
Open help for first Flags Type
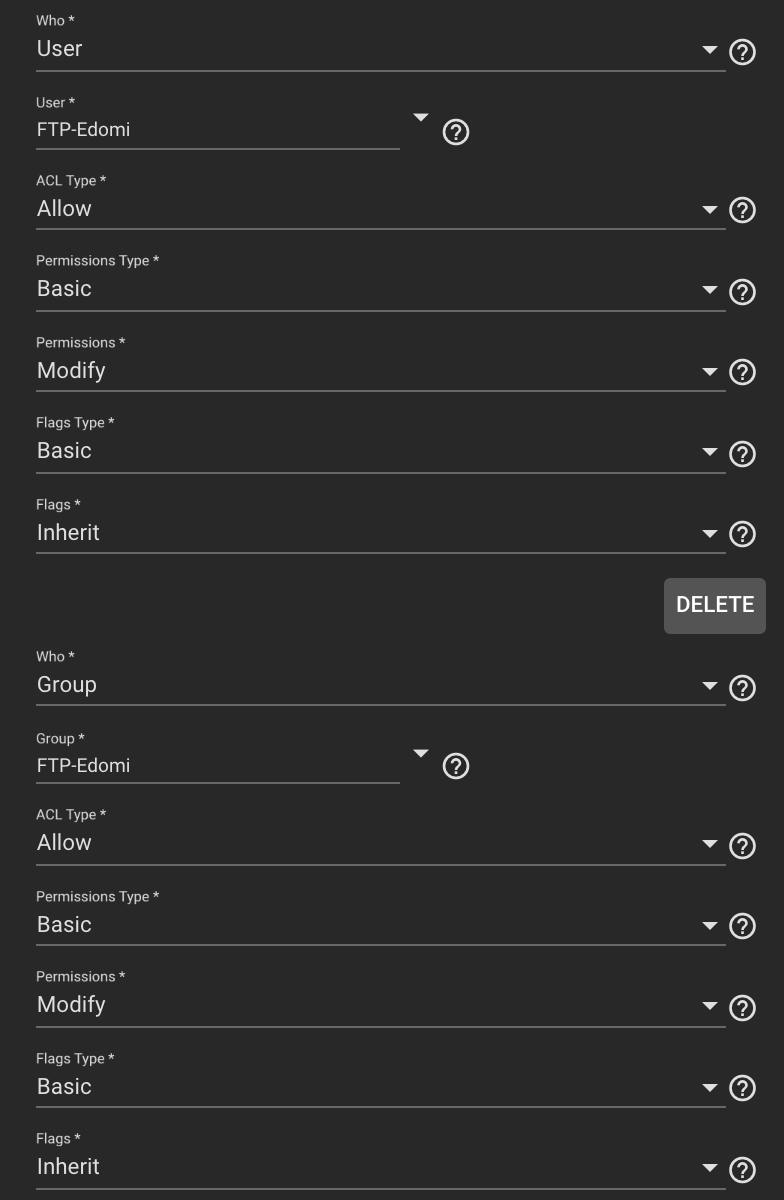742,454
